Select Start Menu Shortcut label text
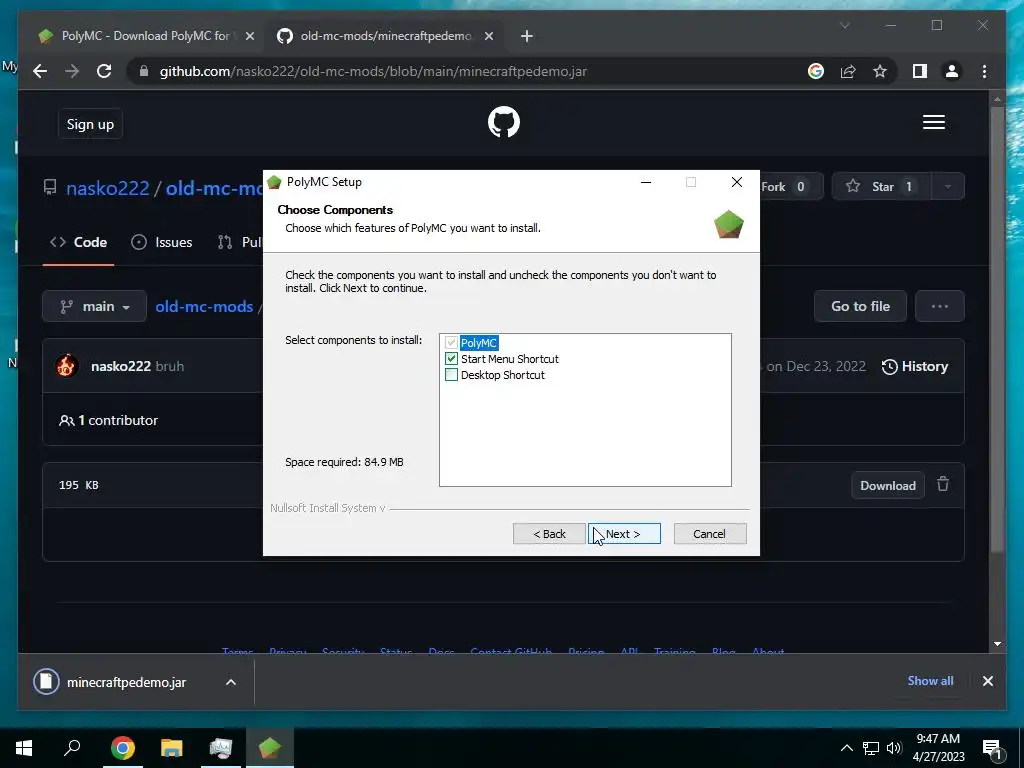Image resolution: width=1024 pixels, height=768 pixels. coord(510,359)
